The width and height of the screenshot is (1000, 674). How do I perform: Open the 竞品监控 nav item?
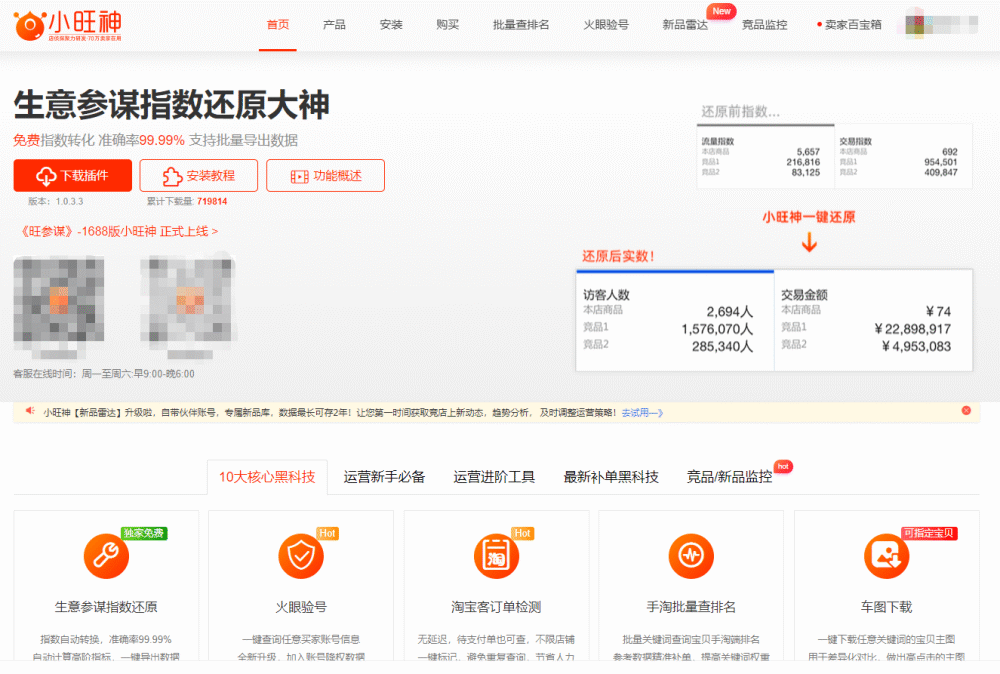click(765, 25)
